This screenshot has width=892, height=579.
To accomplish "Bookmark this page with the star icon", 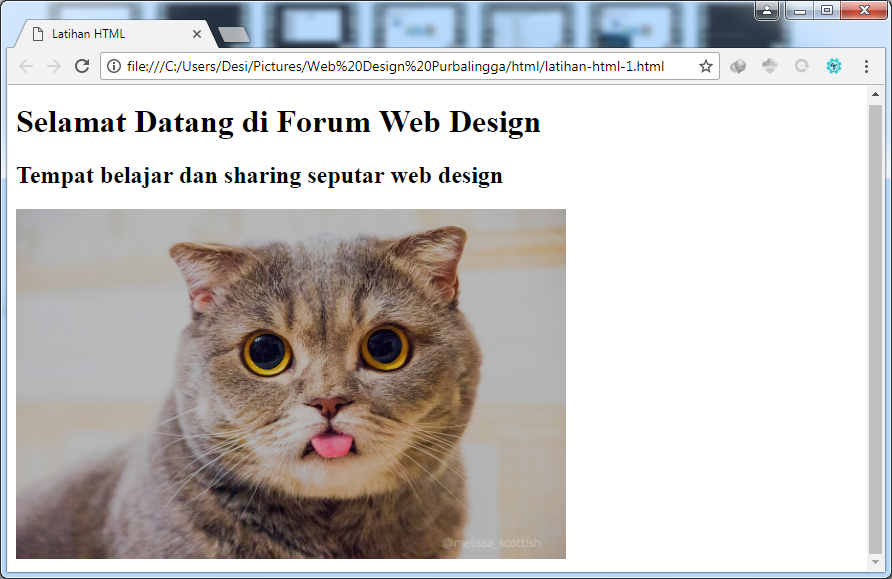I will tap(705, 66).
